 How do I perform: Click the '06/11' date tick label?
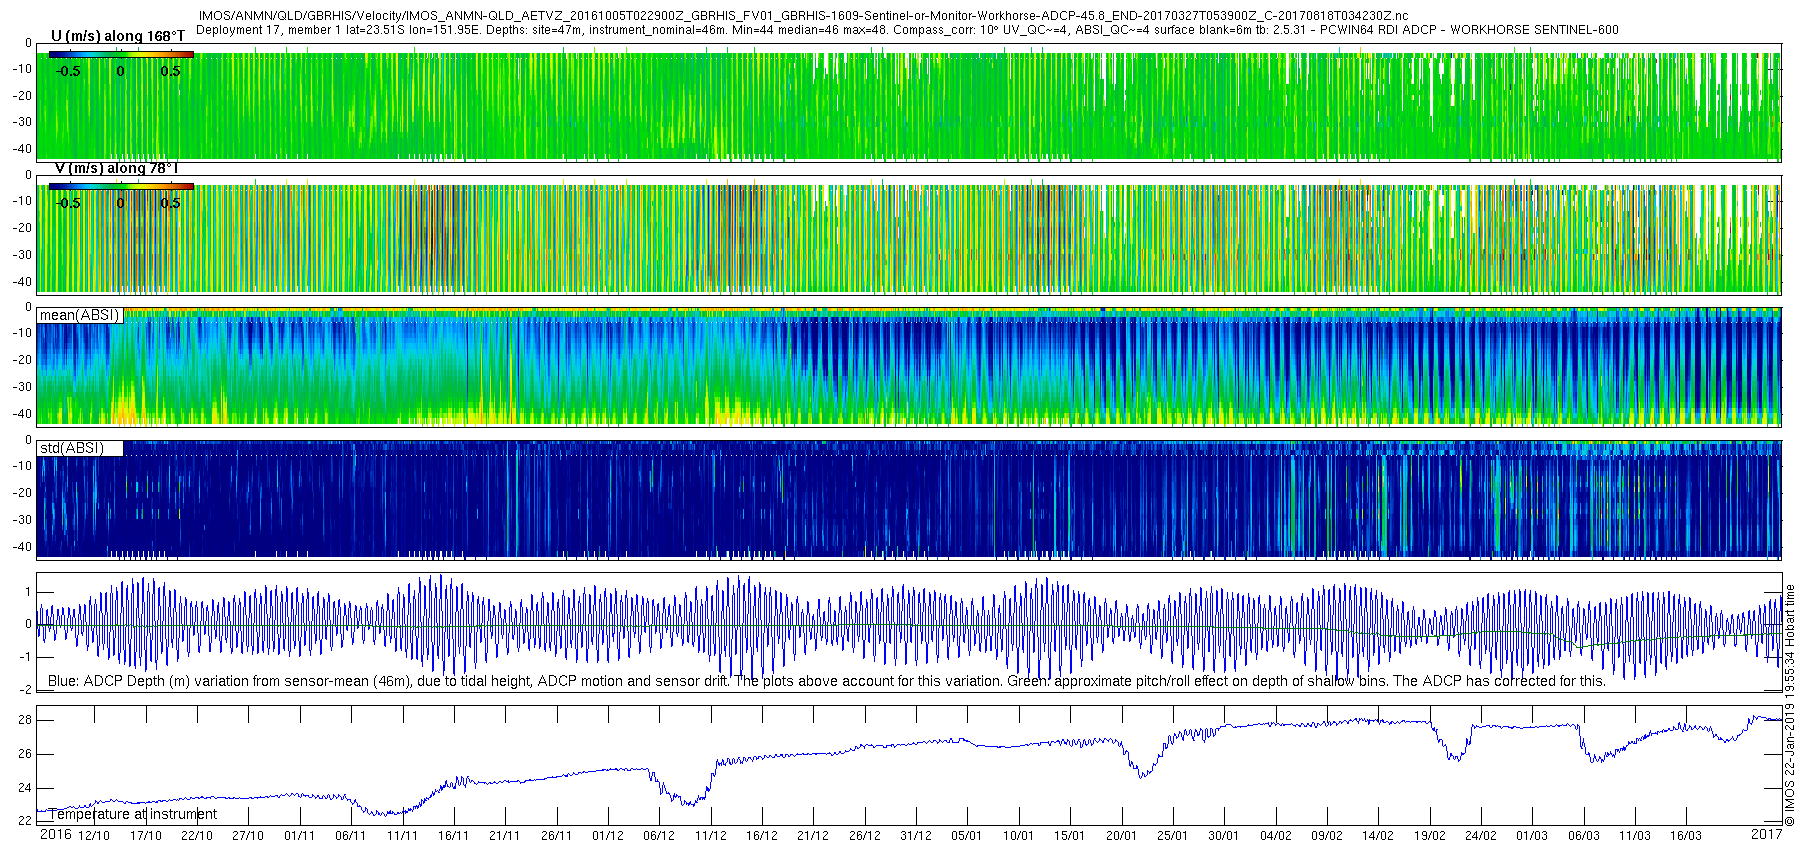[x=351, y=836]
